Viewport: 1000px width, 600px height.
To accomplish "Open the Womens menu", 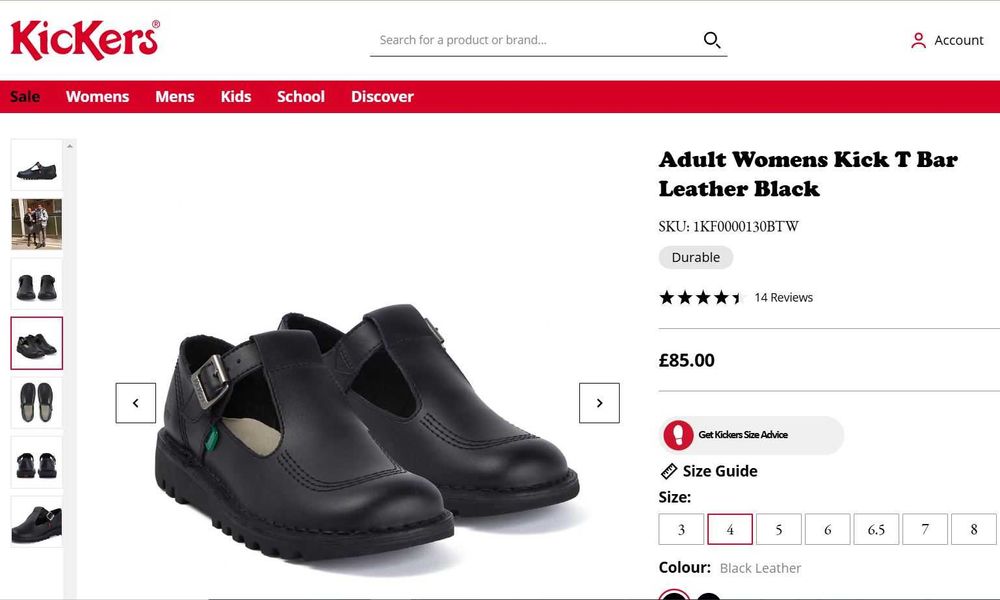I will (x=97, y=97).
